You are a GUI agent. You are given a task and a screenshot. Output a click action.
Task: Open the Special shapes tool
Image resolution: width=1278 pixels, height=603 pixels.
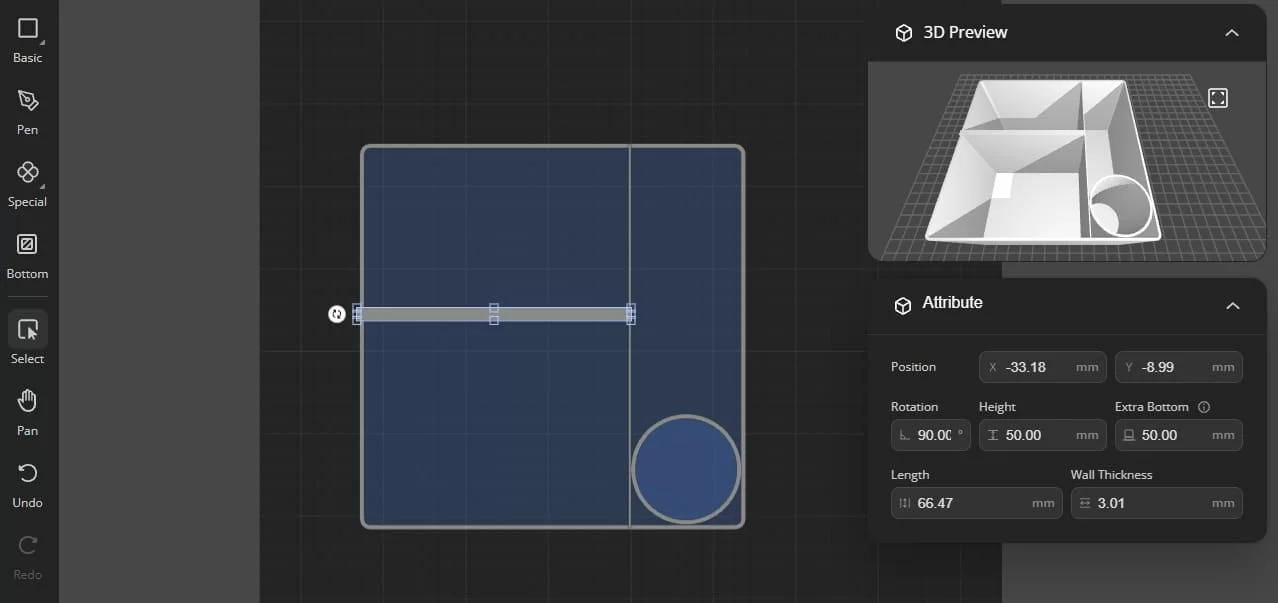pos(28,184)
